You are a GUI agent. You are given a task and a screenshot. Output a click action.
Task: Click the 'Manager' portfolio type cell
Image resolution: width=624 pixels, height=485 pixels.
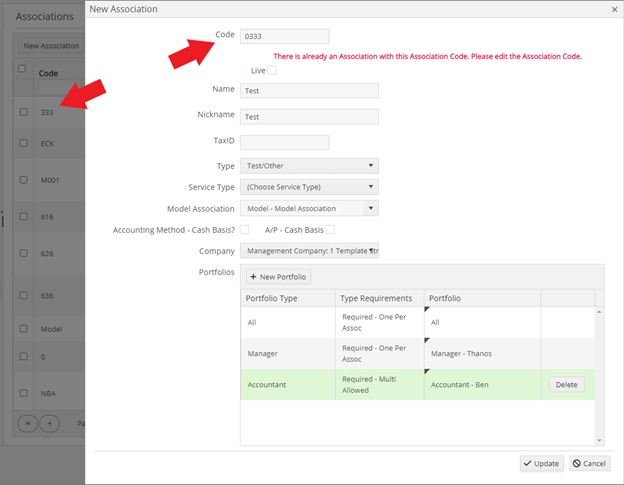pyautogui.click(x=288, y=353)
